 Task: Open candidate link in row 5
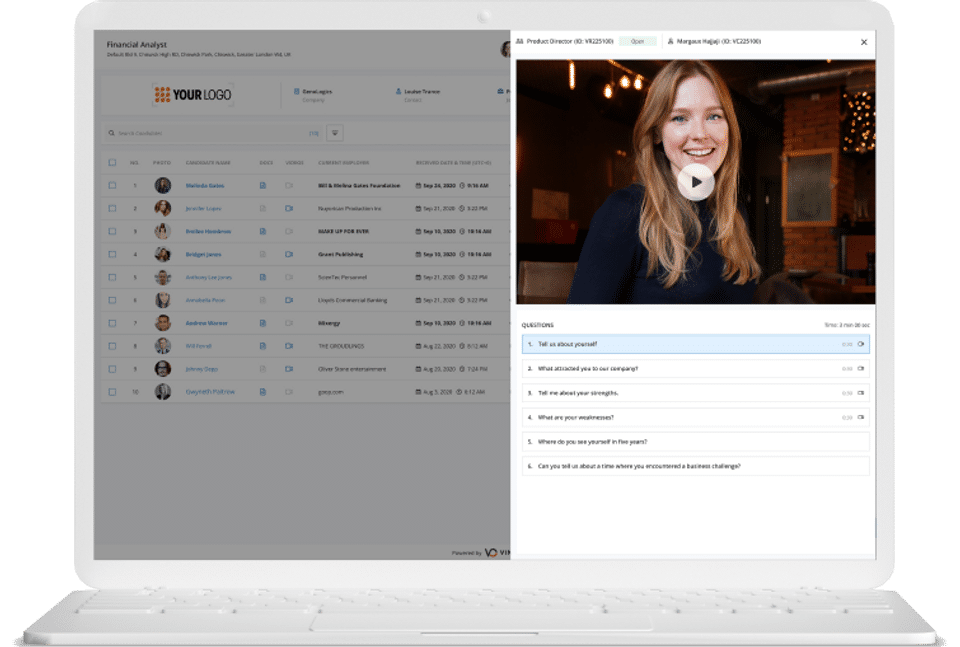tap(209, 277)
